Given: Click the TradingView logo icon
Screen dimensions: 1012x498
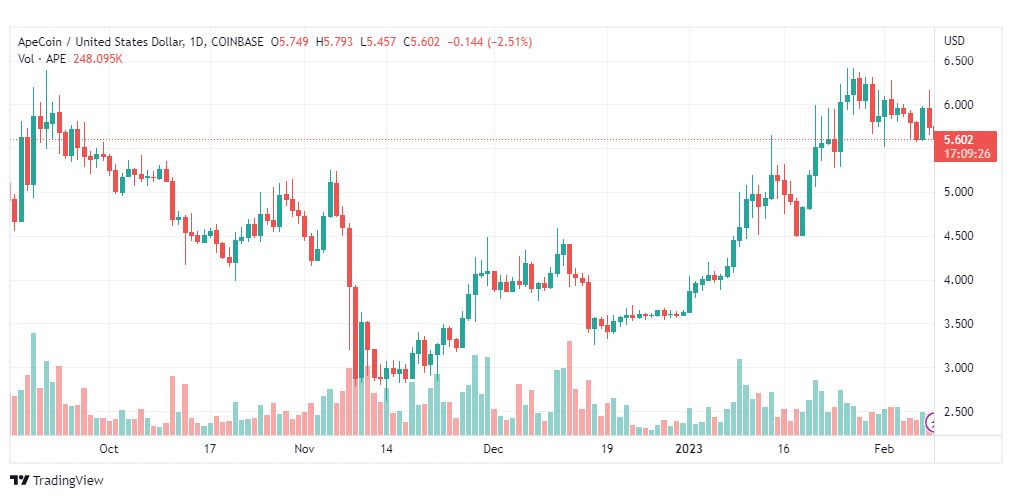Looking at the screenshot, I should (x=20, y=481).
